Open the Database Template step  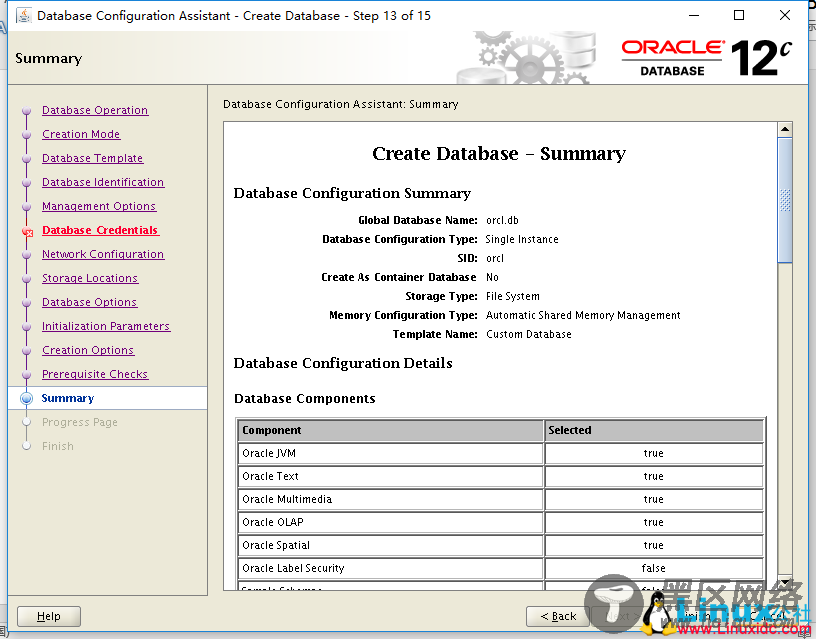(92, 158)
